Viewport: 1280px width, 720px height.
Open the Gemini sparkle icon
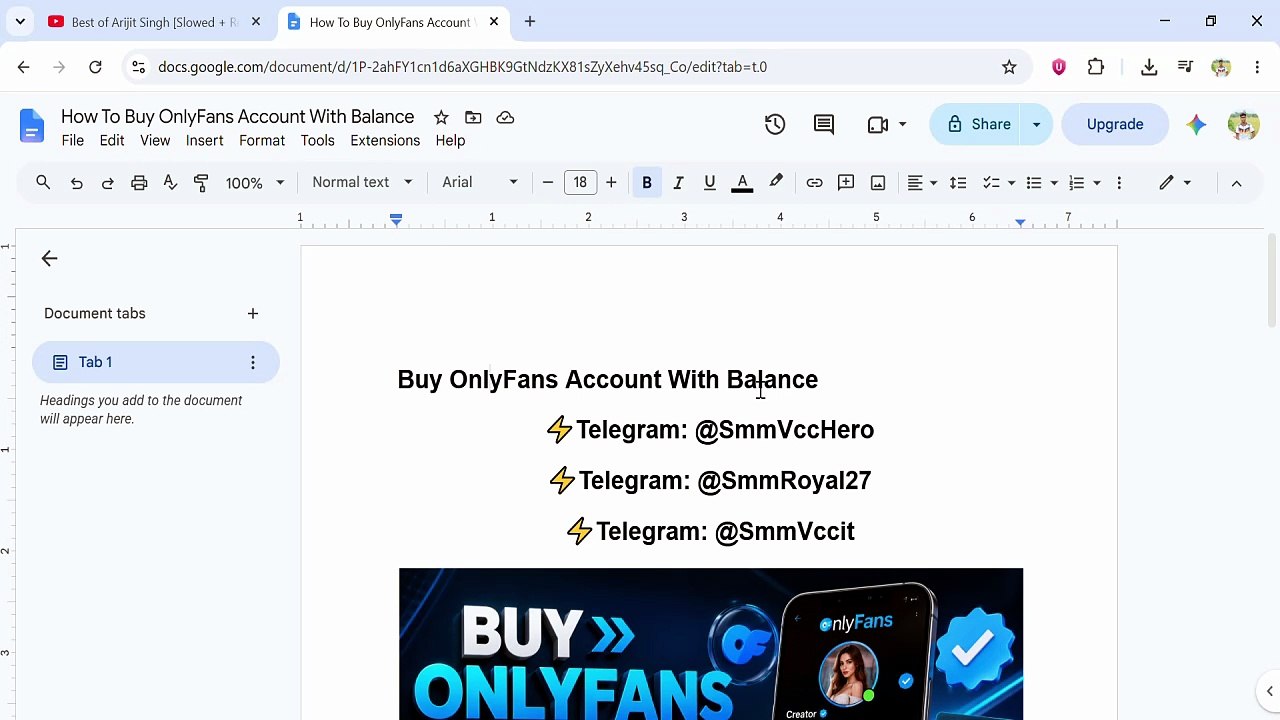click(x=1196, y=124)
